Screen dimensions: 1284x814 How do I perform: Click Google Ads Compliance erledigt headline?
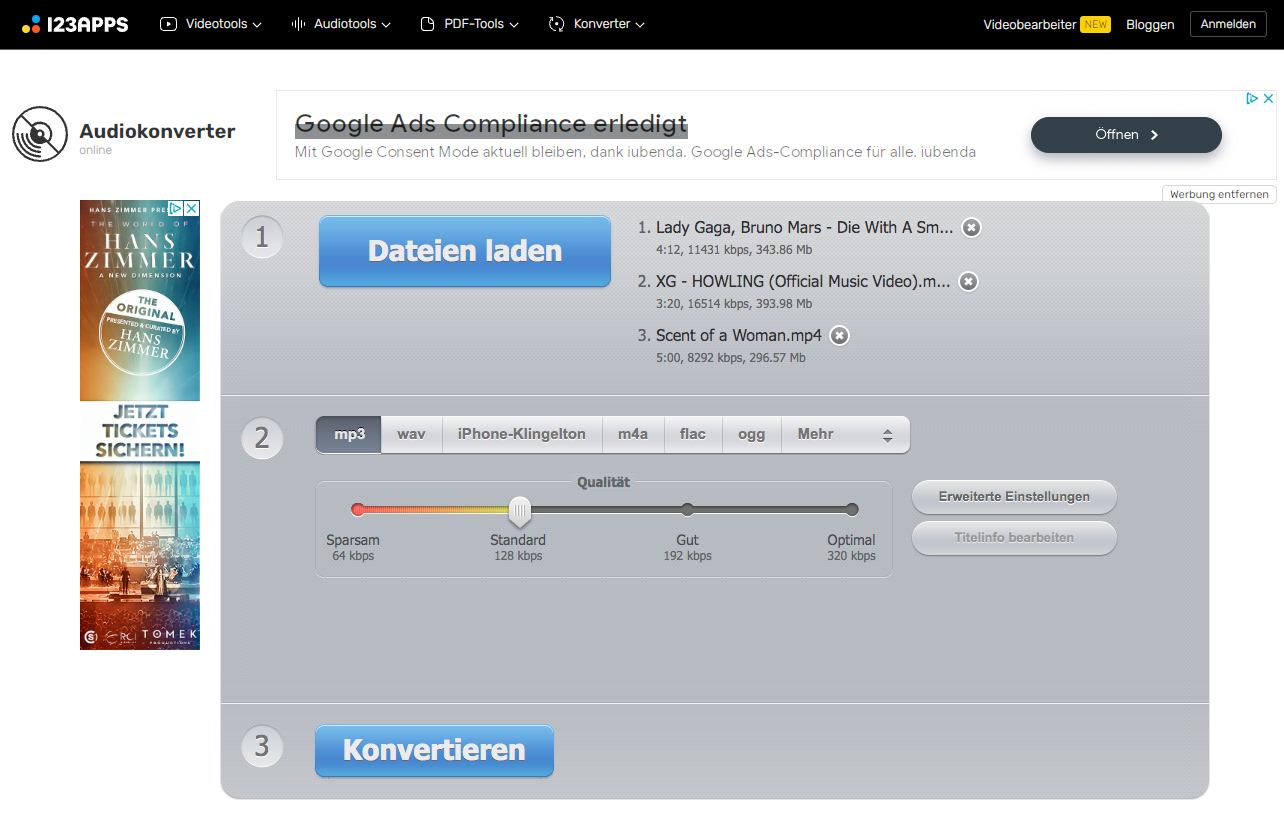(491, 124)
